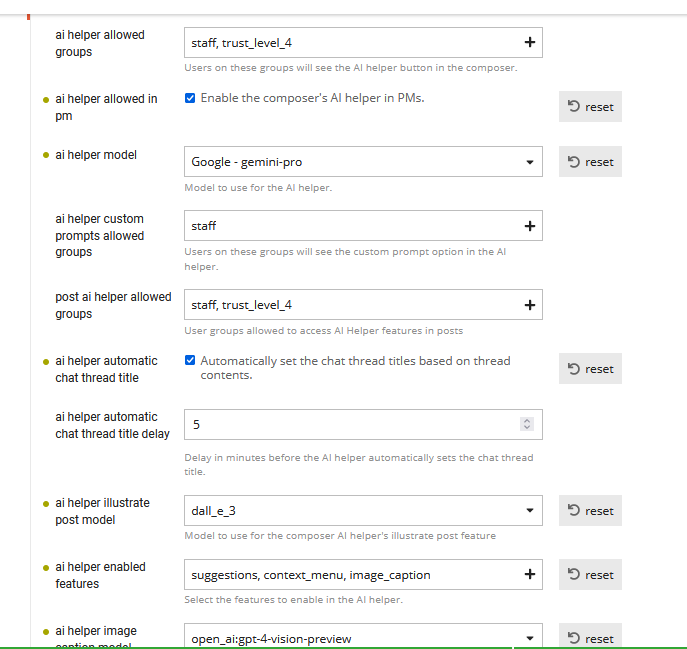The height and width of the screenshot is (649, 687).
Task: Click the ai helper allowed groups field
Action: (x=363, y=43)
